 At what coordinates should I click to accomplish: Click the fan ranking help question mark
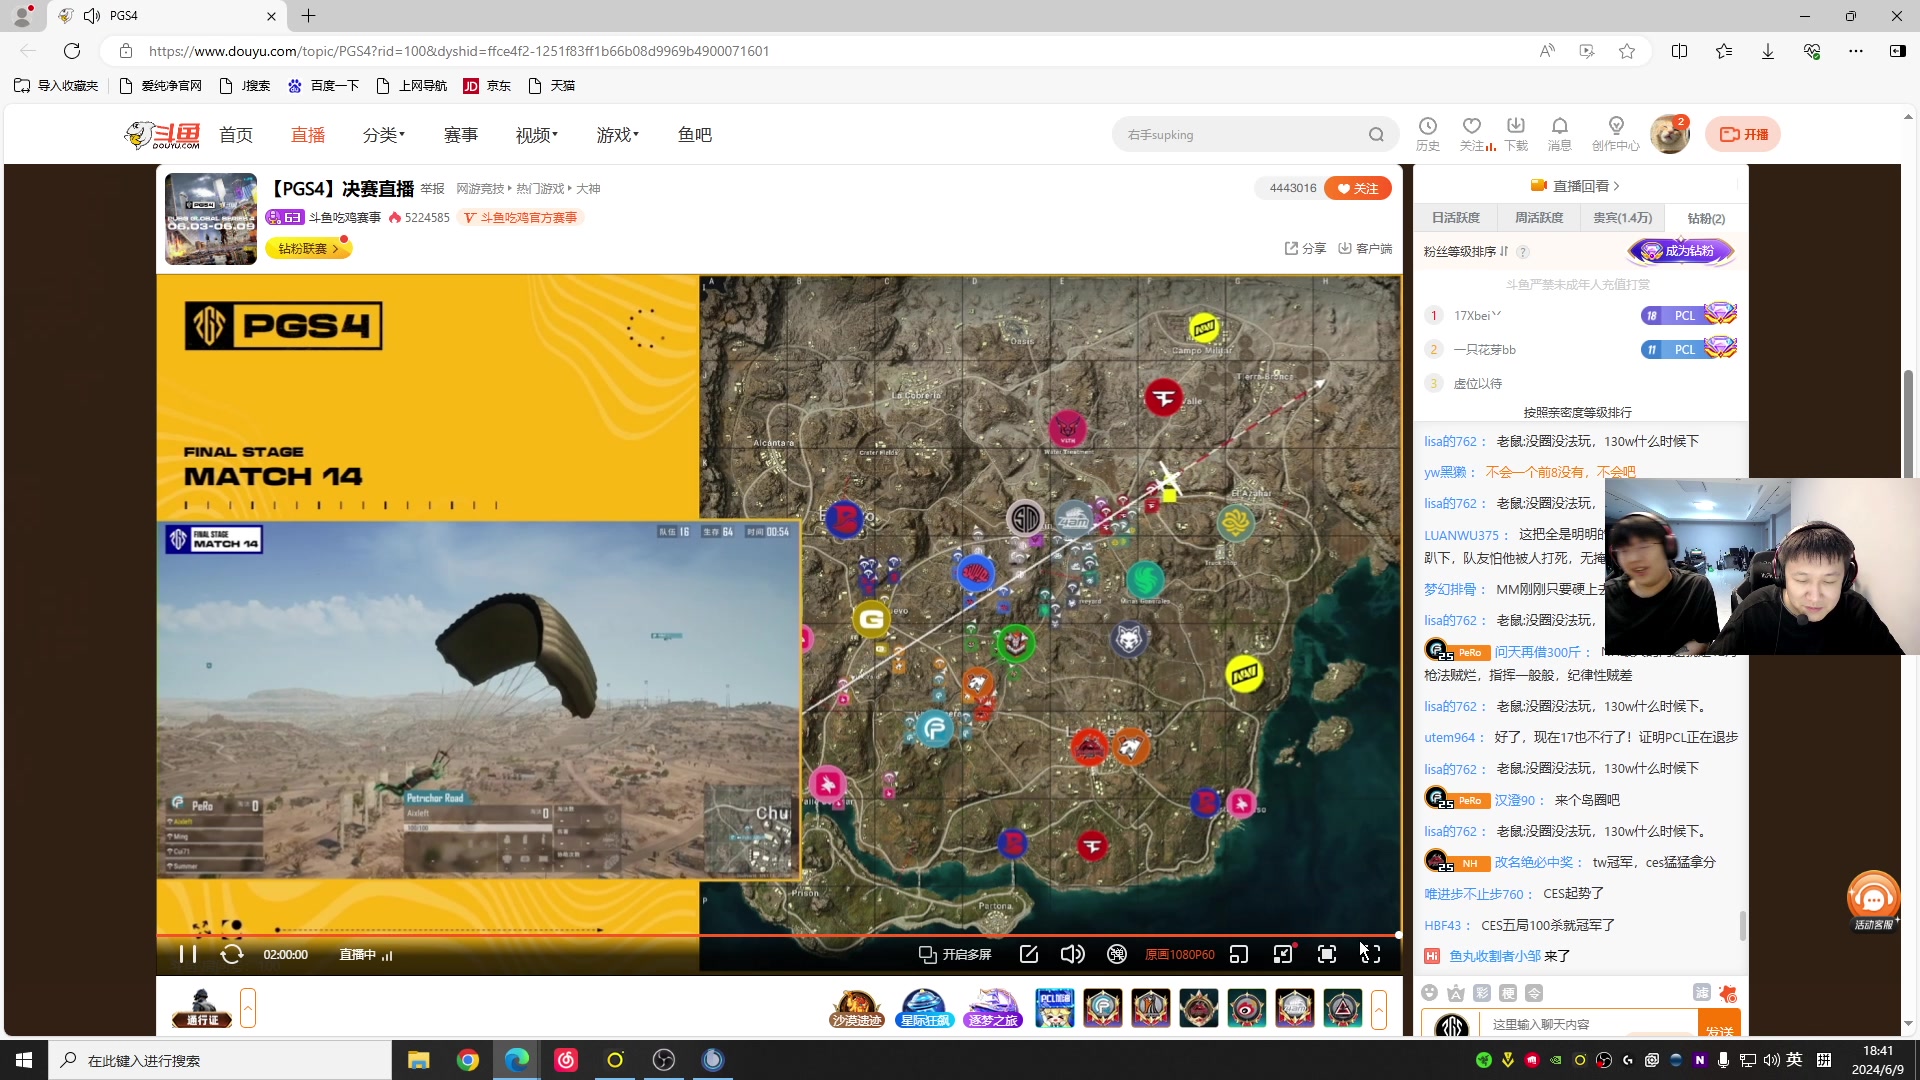pyautogui.click(x=1523, y=252)
